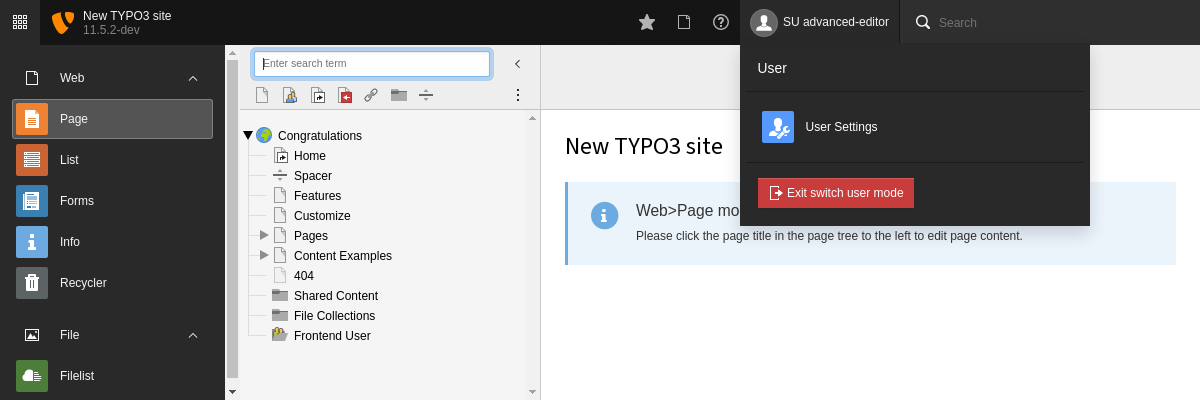The image size is (1200, 400).
Task: Click the open documents icon in top bar
Action: pos(684,22)
